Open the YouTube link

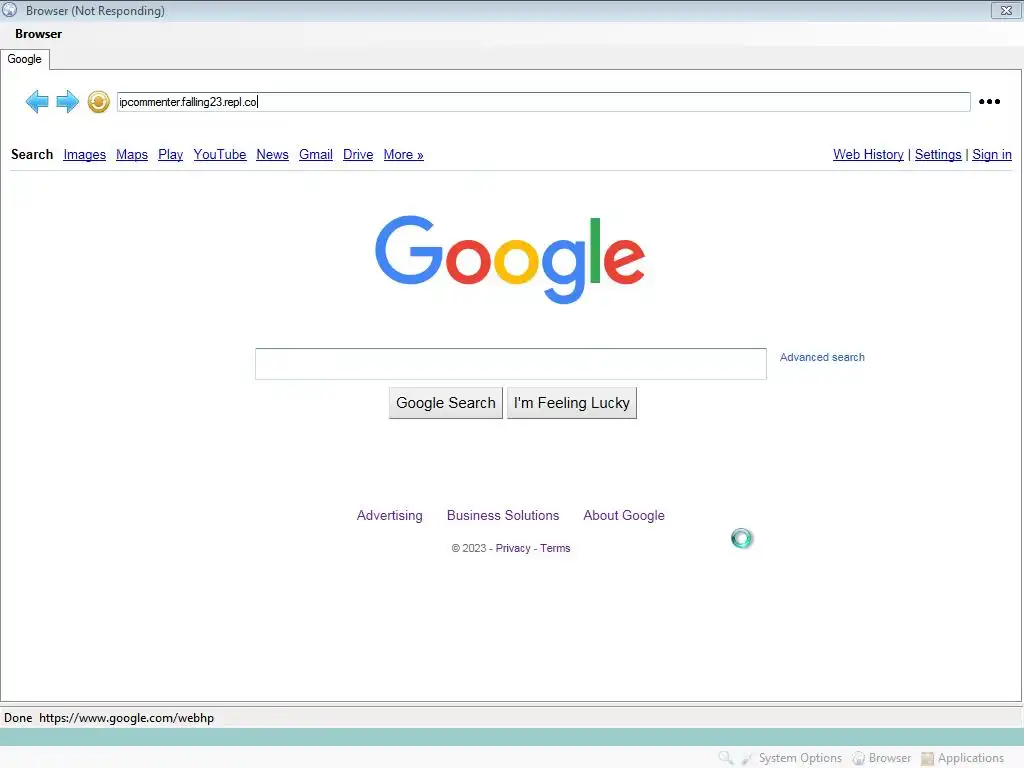click(x=219, y=155)
